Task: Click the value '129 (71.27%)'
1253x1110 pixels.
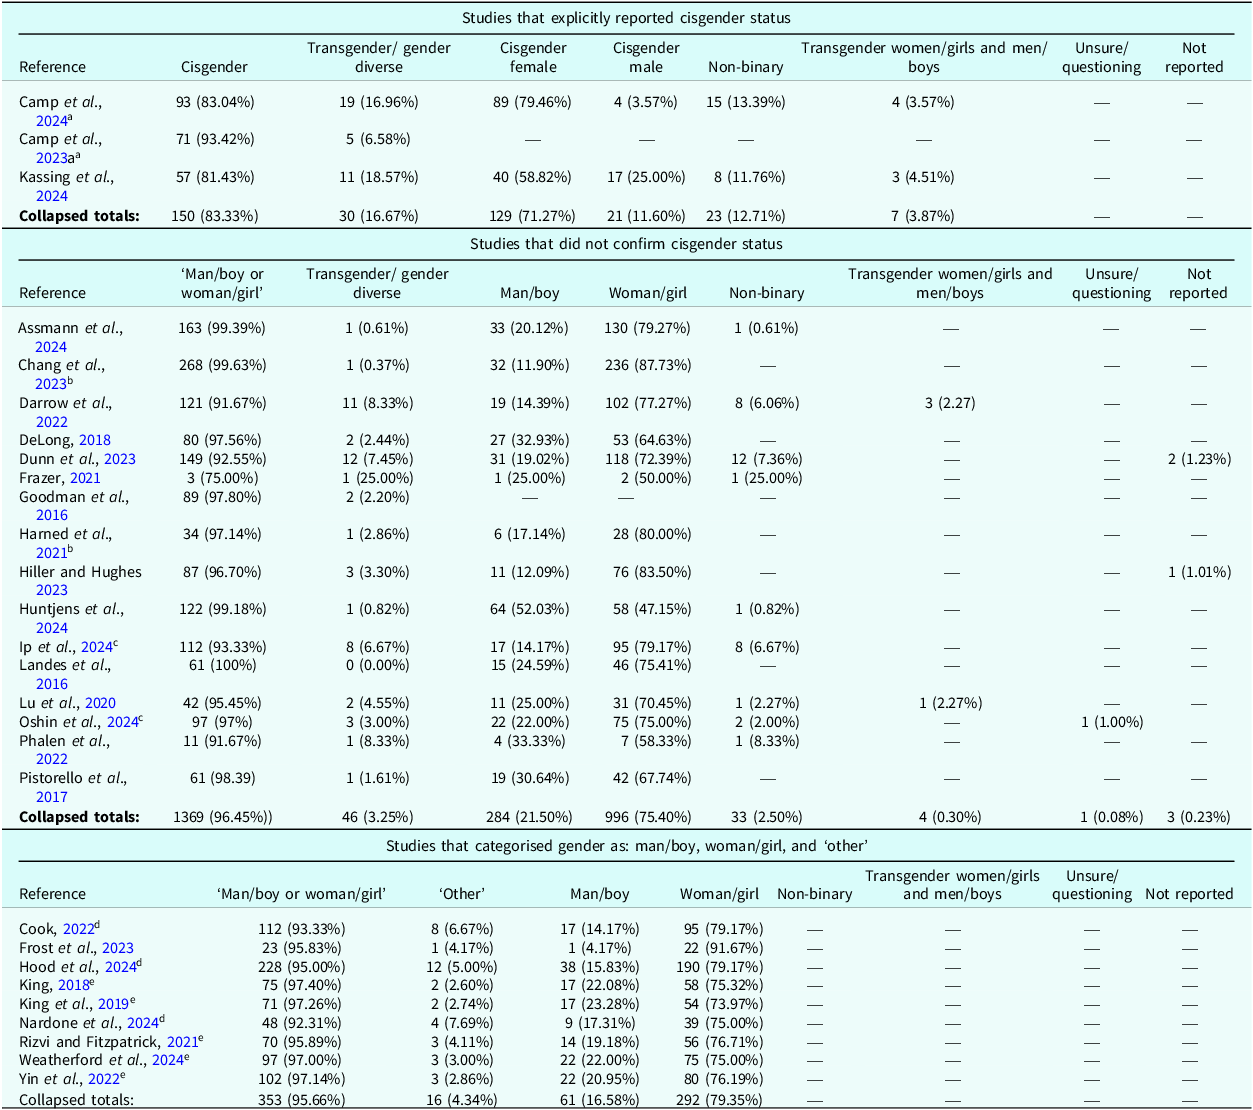Action: click(x=533, y=215)
